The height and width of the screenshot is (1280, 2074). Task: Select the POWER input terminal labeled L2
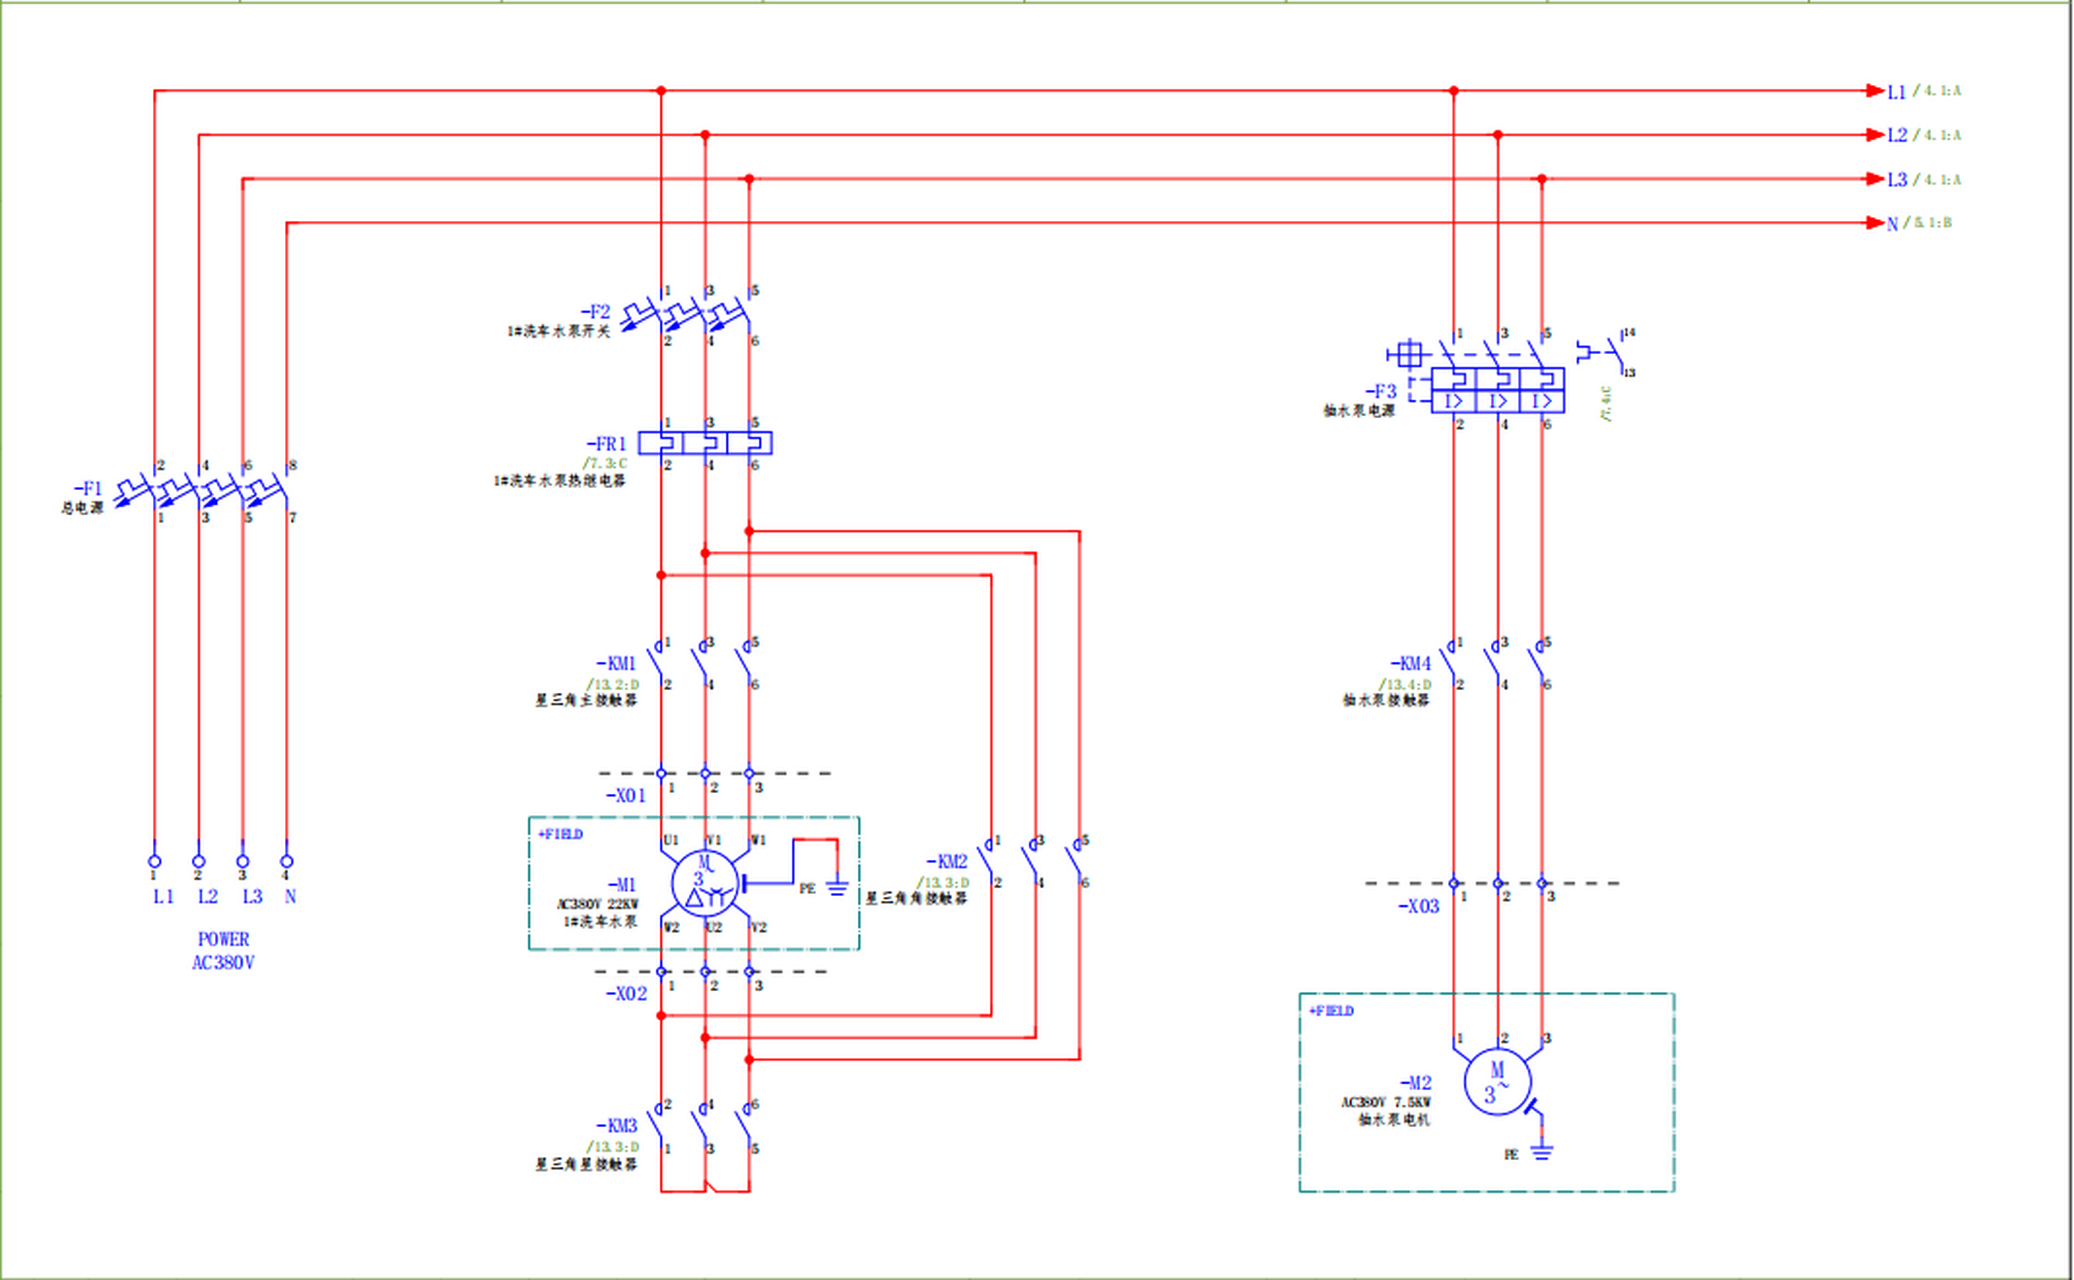198,861
